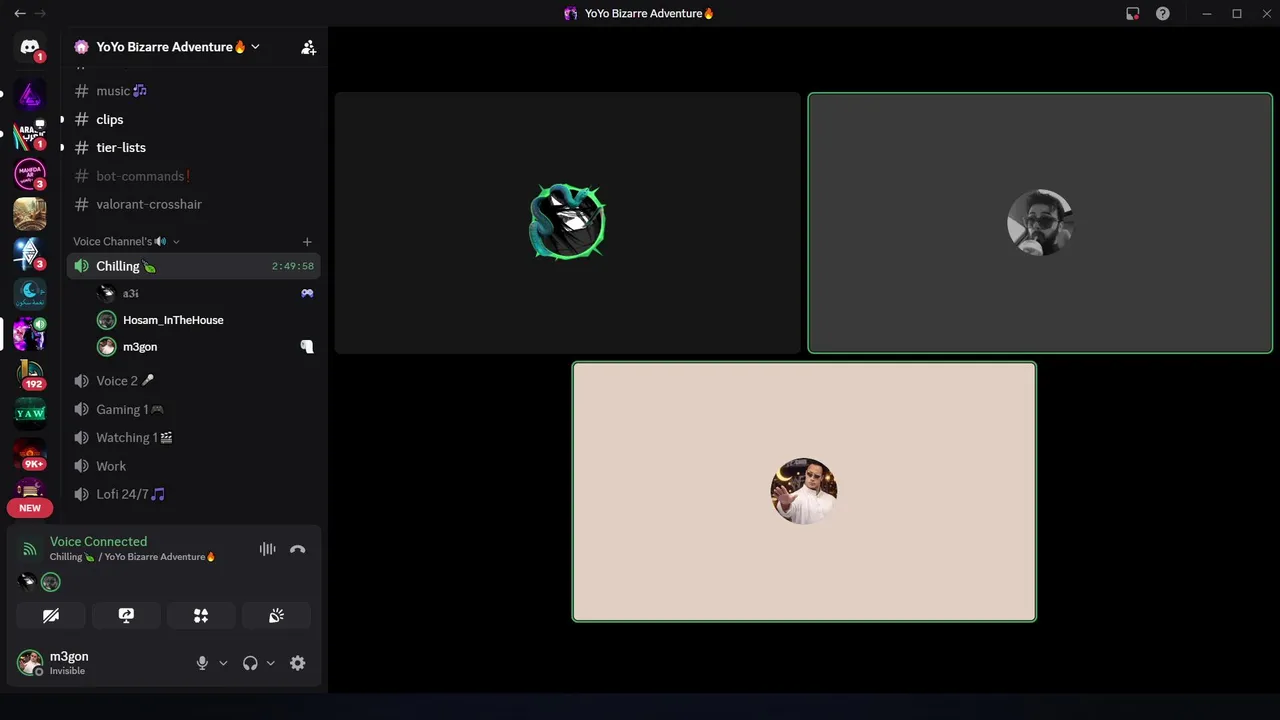Focus the bearded man avatar video tile
The image size is (1280, 720).
1040,223
